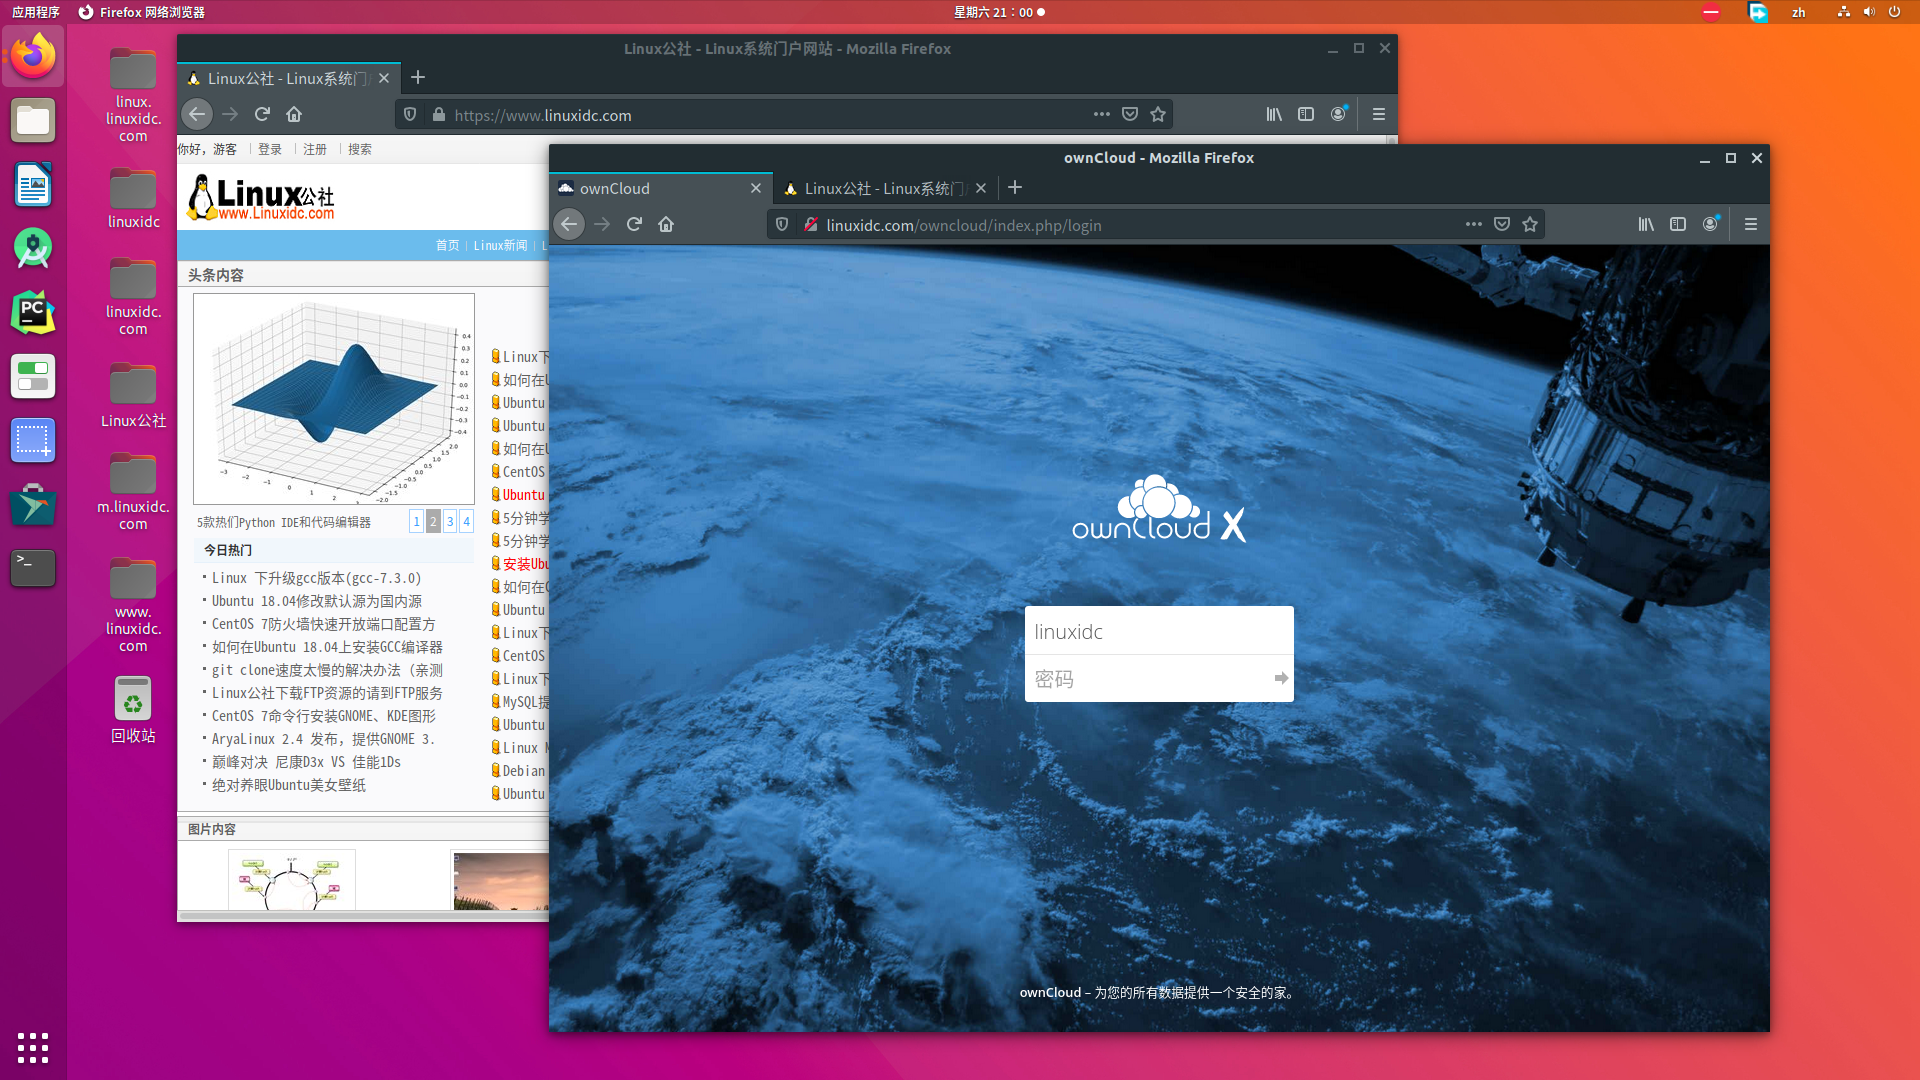Bookmark the ownCloud page with the star icon

pyautogui.click(x=1529, y=224)
